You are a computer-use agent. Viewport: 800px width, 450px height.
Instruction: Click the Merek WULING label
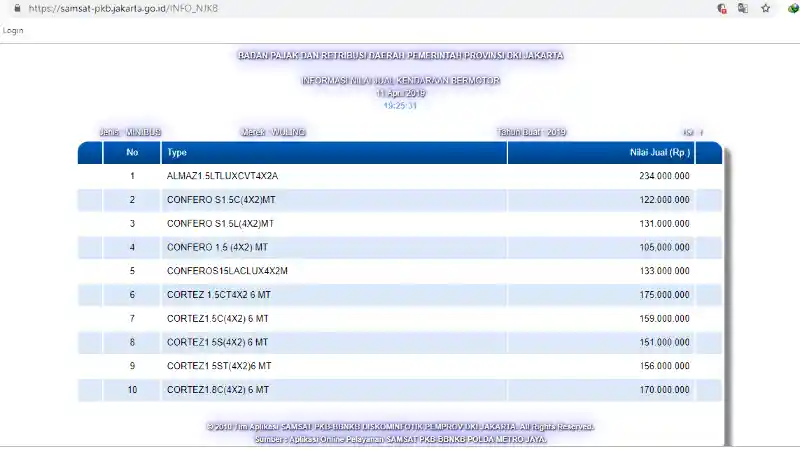tap(273, 132)
